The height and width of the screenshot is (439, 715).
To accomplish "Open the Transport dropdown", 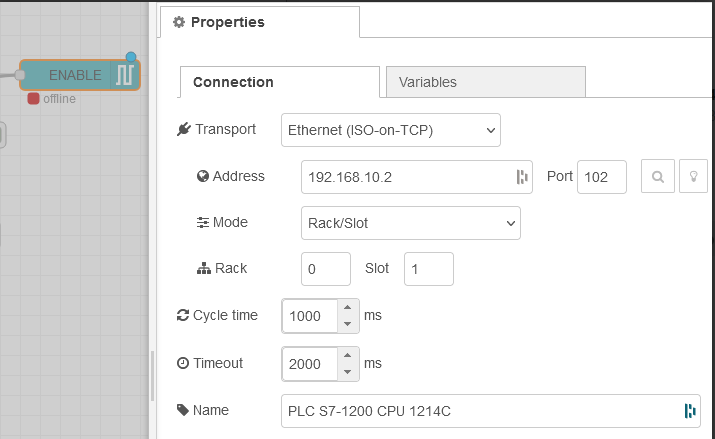I will click(391, 130).
